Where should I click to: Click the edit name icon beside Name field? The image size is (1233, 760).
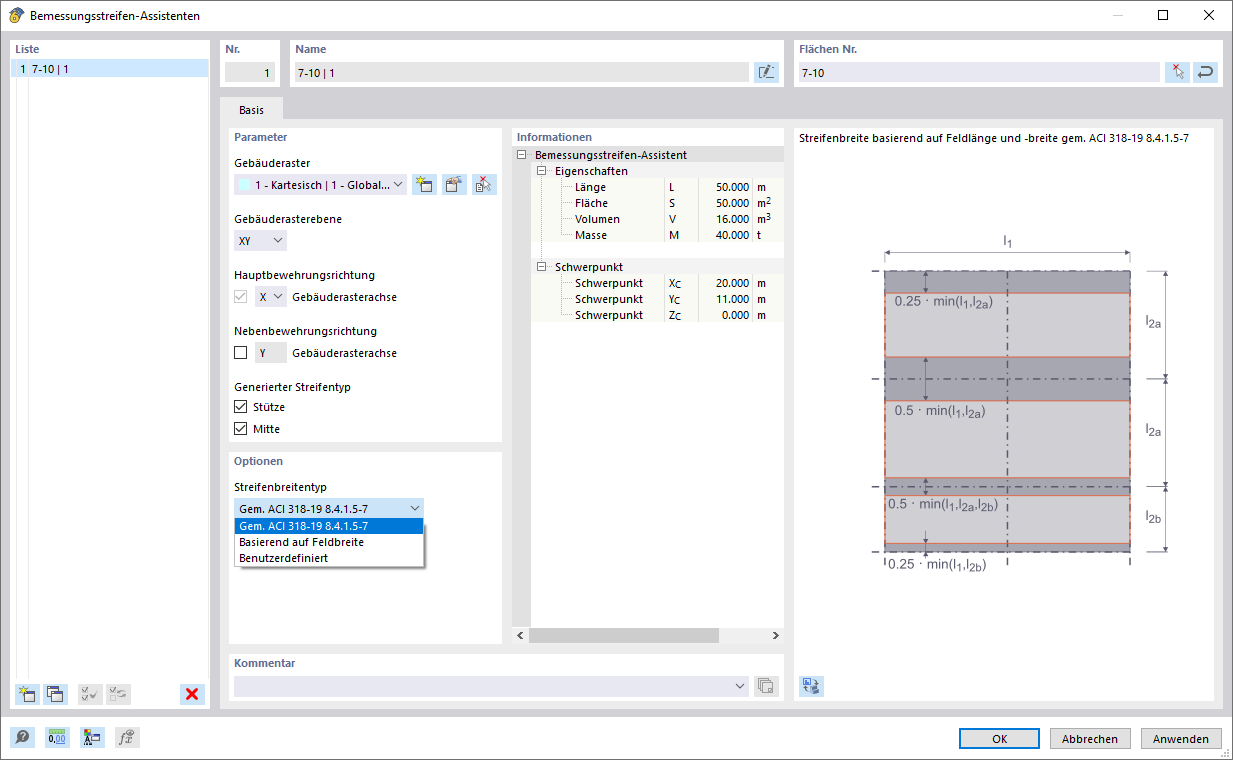(766, 72)
